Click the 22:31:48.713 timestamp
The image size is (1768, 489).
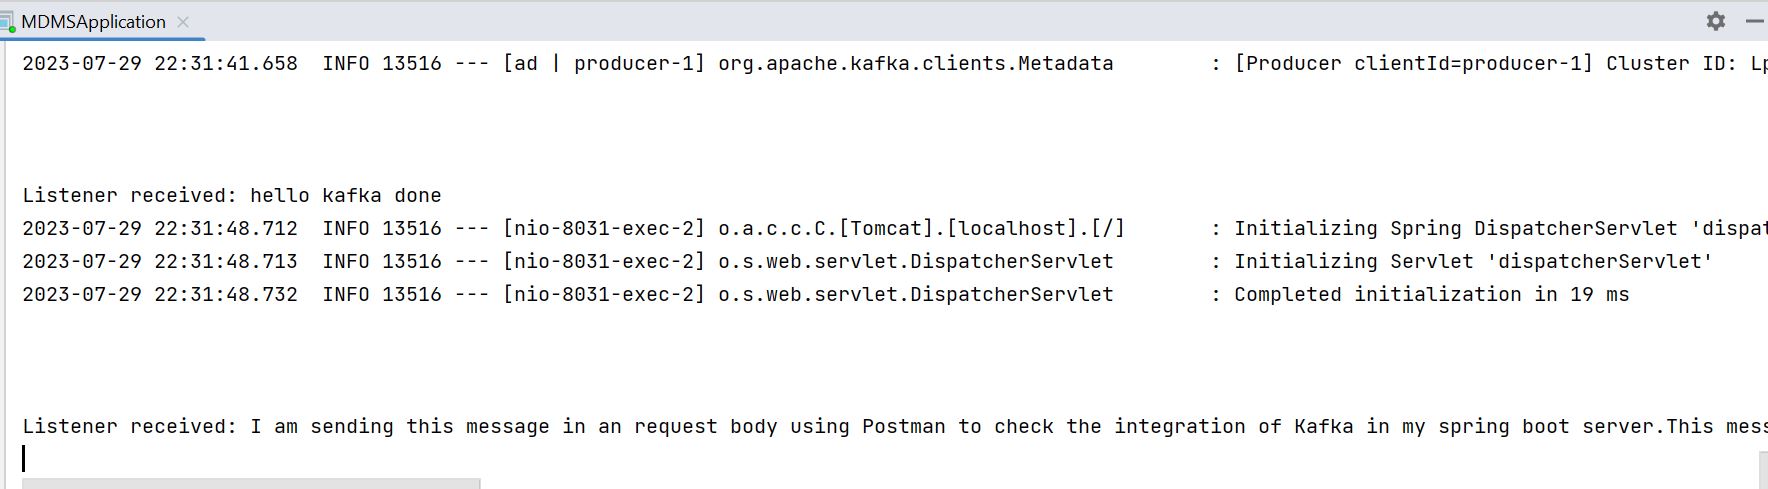coord(226,261)
